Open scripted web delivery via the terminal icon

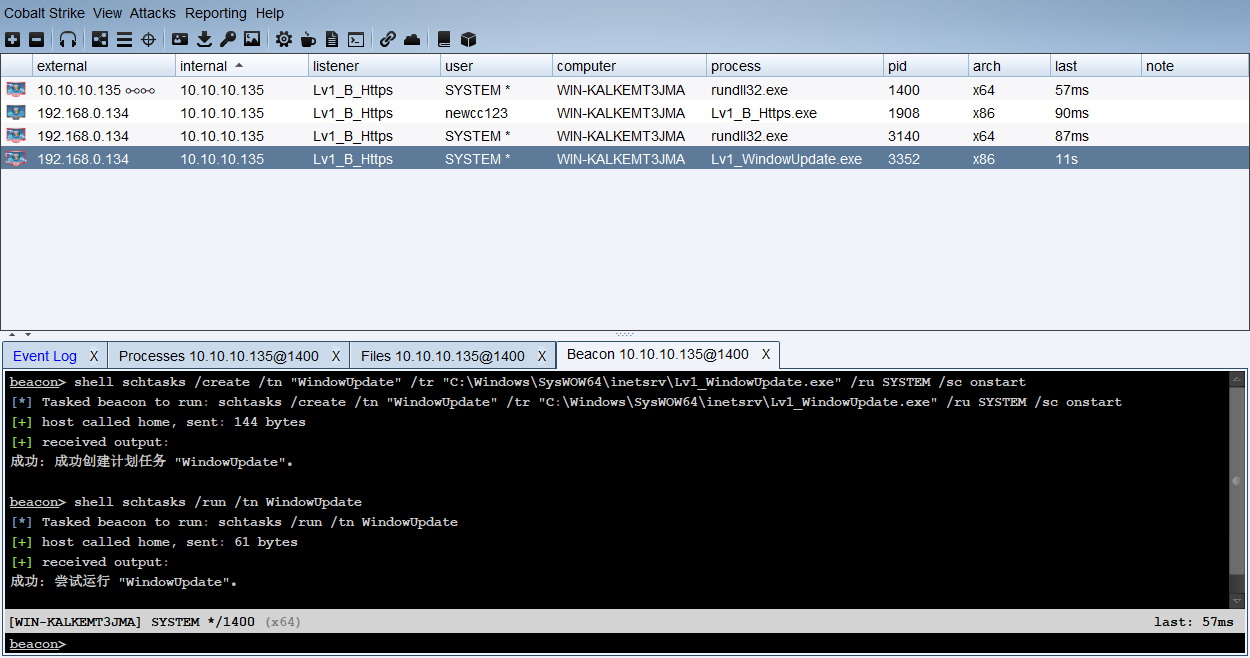[356, 39]
